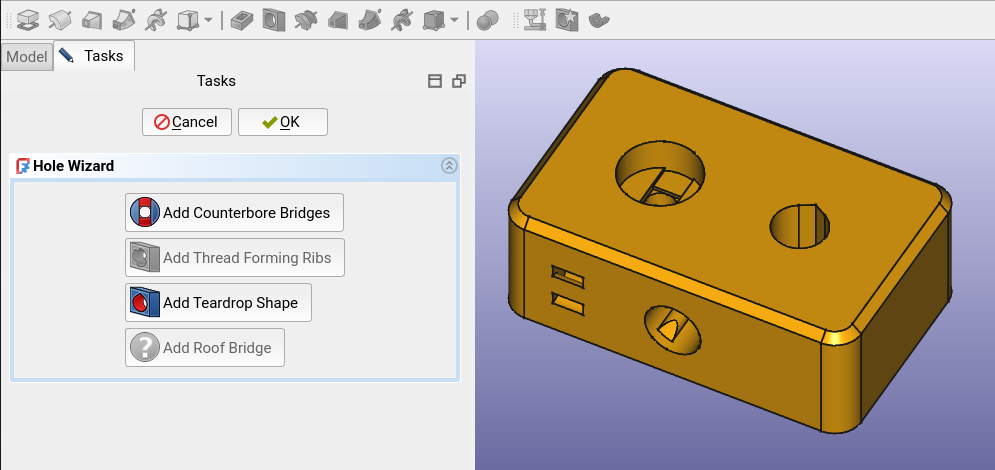This screenshot has width=995, height=470.
Task: Float the Tasks panel with the overlapping-windows icon
Action: coord(459,81)
